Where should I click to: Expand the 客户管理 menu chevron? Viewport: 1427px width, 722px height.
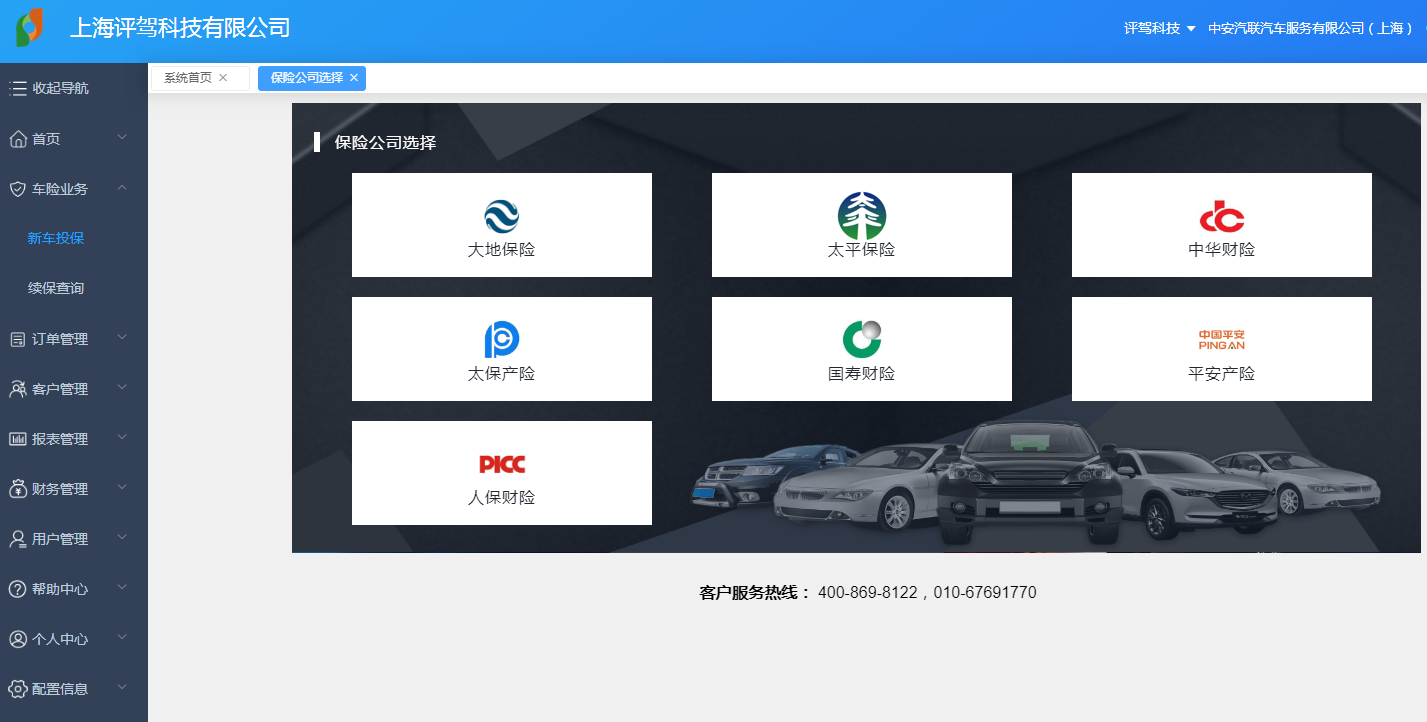point(122,387)
